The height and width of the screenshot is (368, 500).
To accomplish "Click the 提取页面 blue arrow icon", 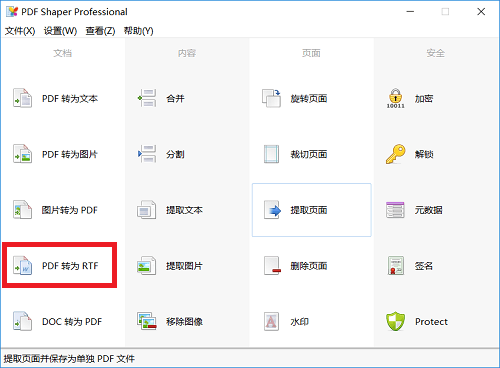I will [272, 210].
